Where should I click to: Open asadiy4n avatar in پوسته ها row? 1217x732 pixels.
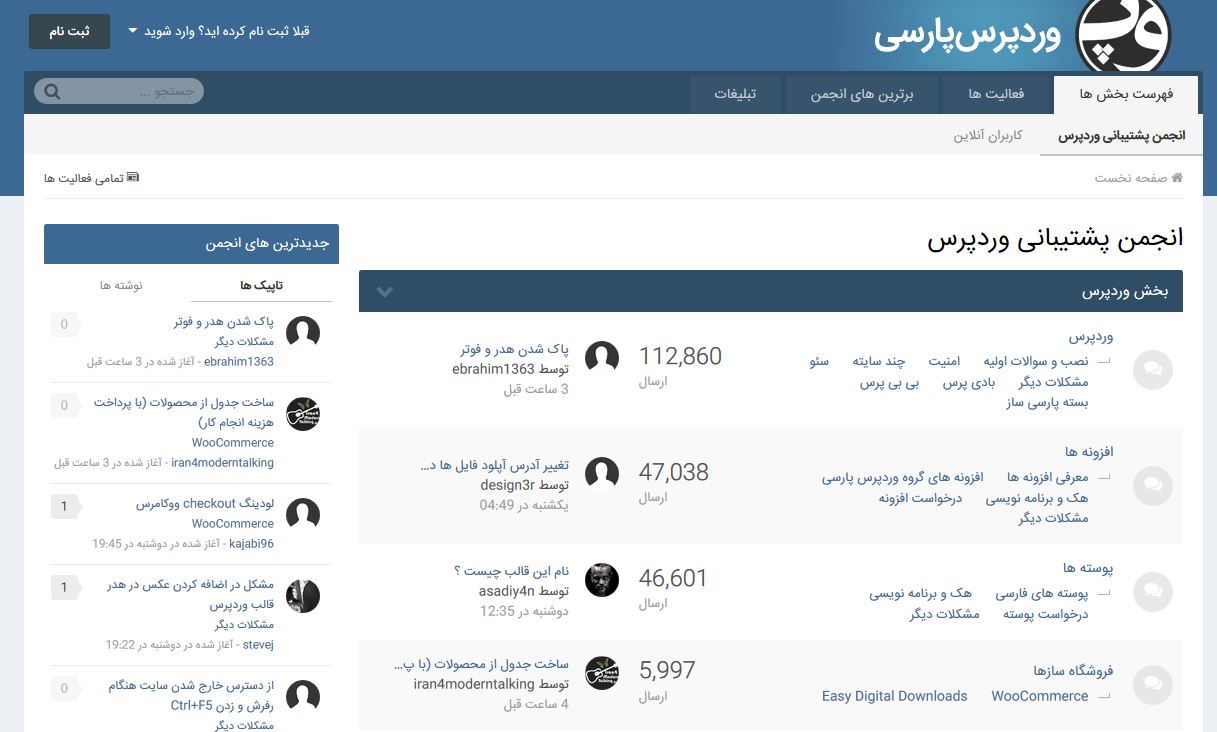click(x=602, y=580)
